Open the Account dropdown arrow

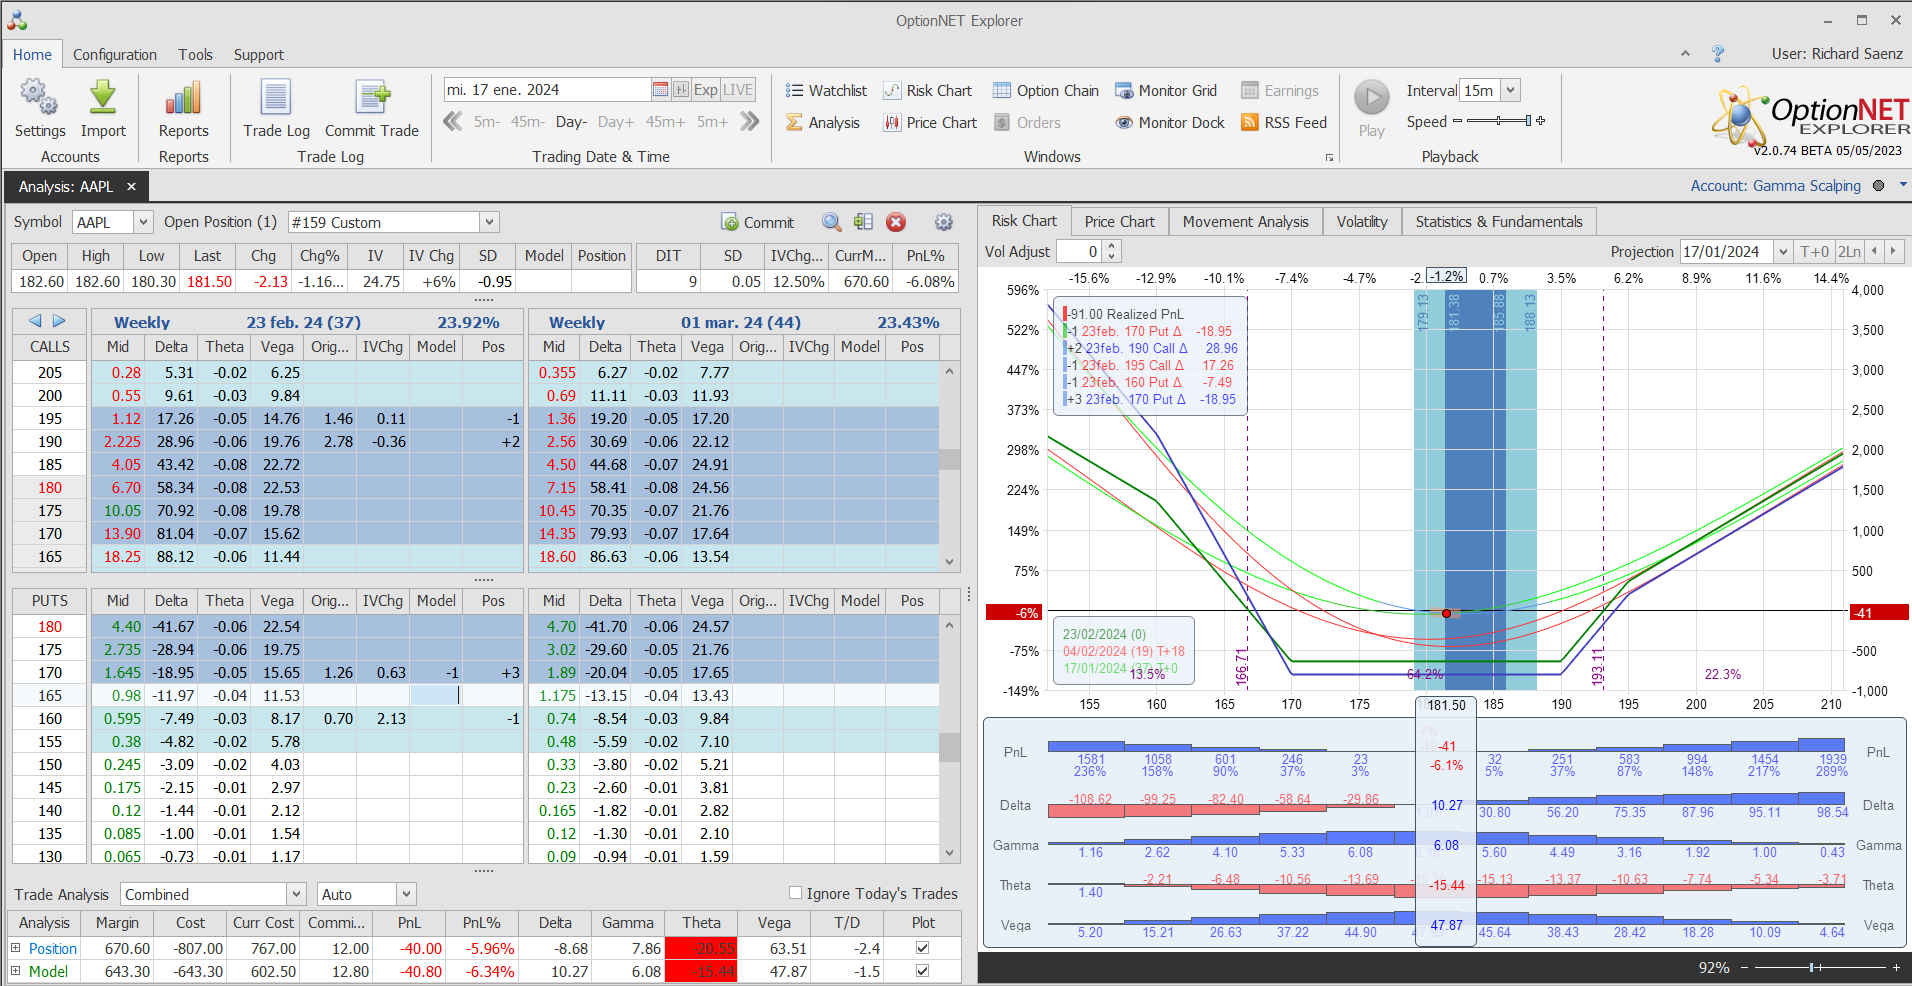(1903, 185)
